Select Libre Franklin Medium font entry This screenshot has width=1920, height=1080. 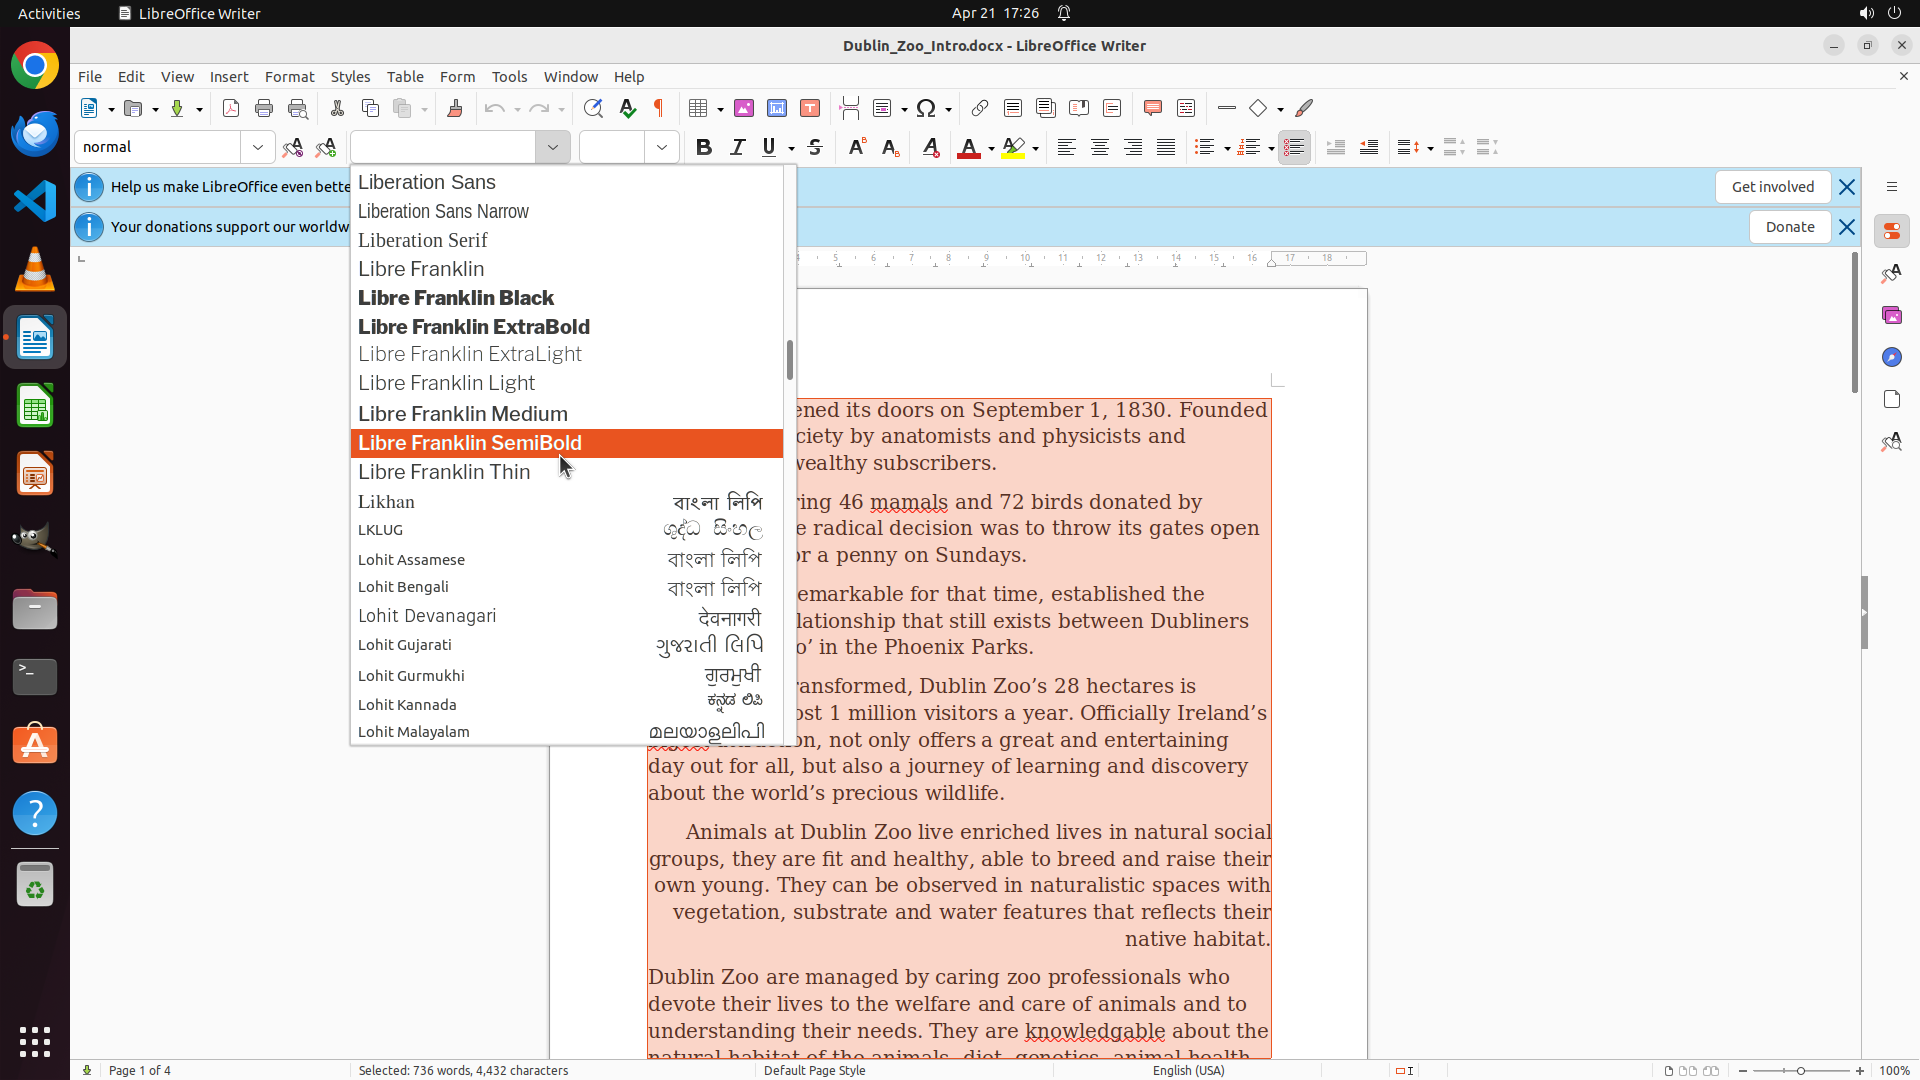[463, 414]
